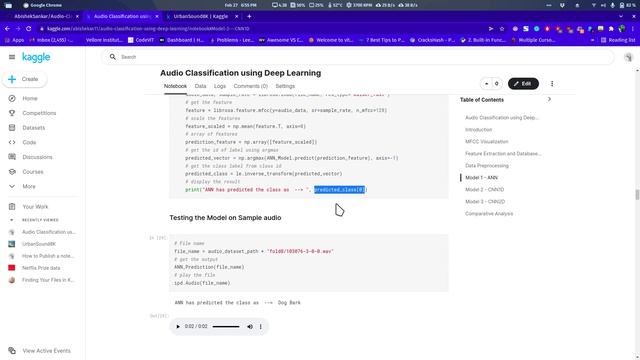The height and width of the screenshot is (360, 640).
Task: Open How to Publish a notebook entry
Action: (48, 256)
